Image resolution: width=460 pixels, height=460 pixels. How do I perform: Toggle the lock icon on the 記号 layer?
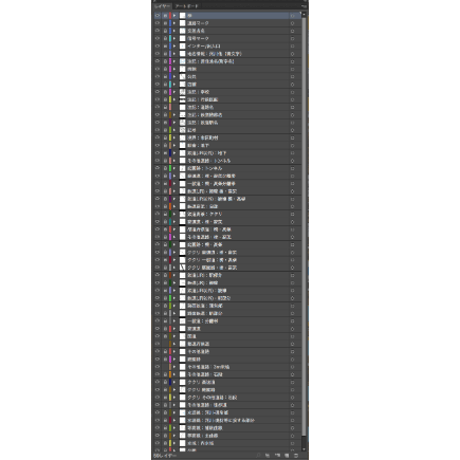click(x=165, y=130)
